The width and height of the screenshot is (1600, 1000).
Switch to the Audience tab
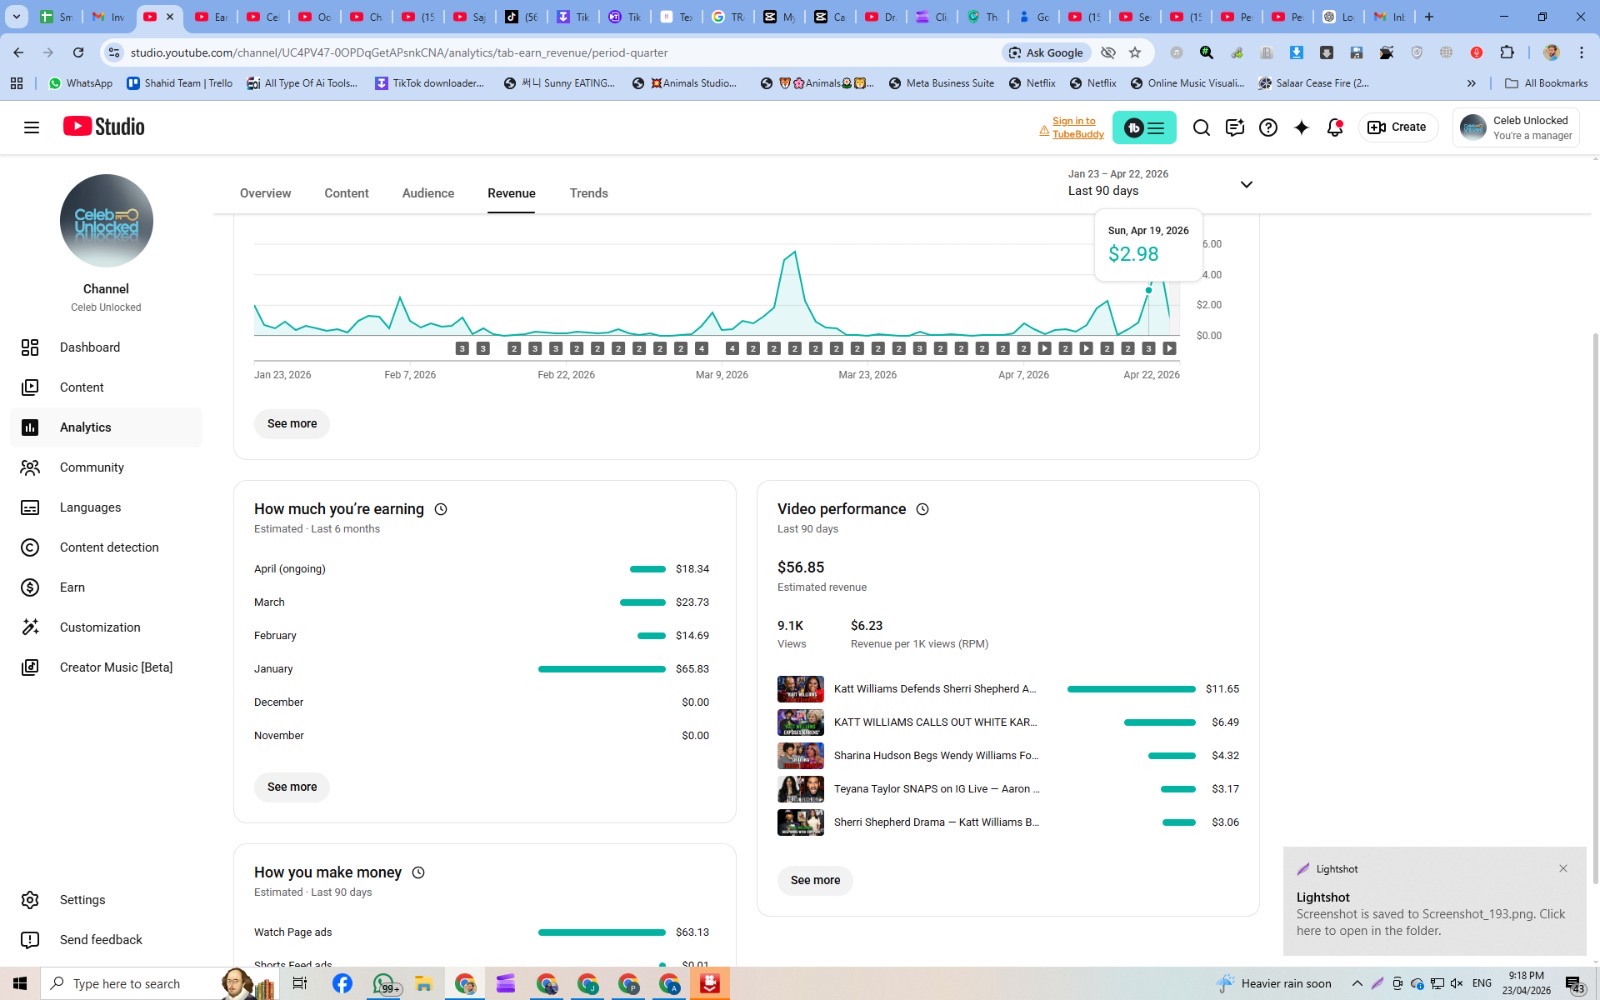tap(428, 193)
